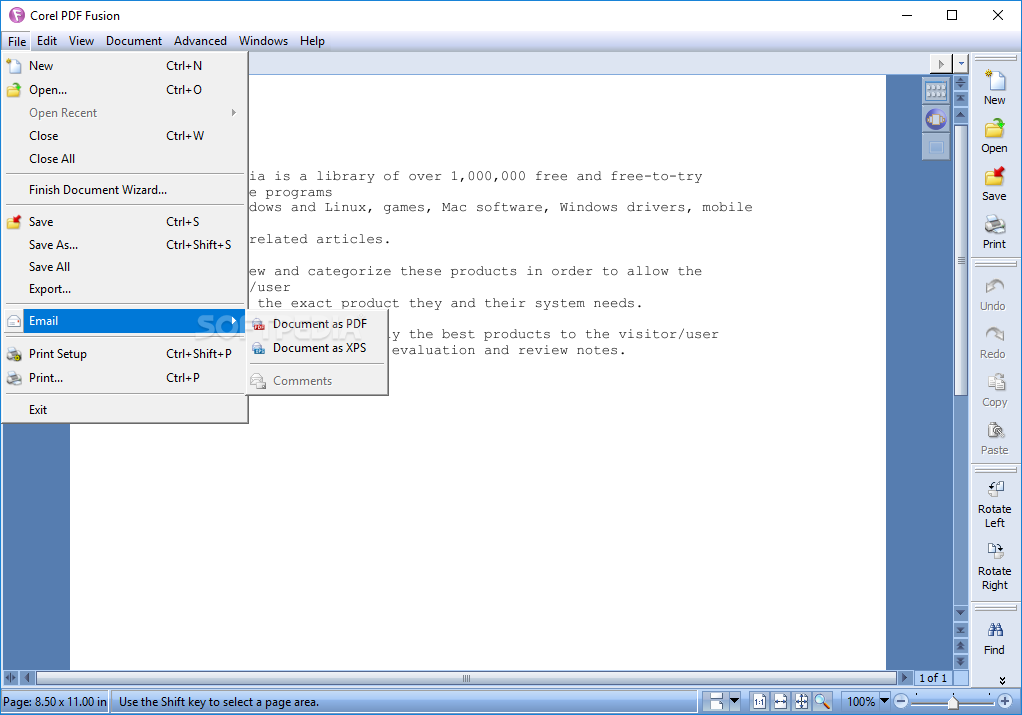Email the Document as PDF

317,324
